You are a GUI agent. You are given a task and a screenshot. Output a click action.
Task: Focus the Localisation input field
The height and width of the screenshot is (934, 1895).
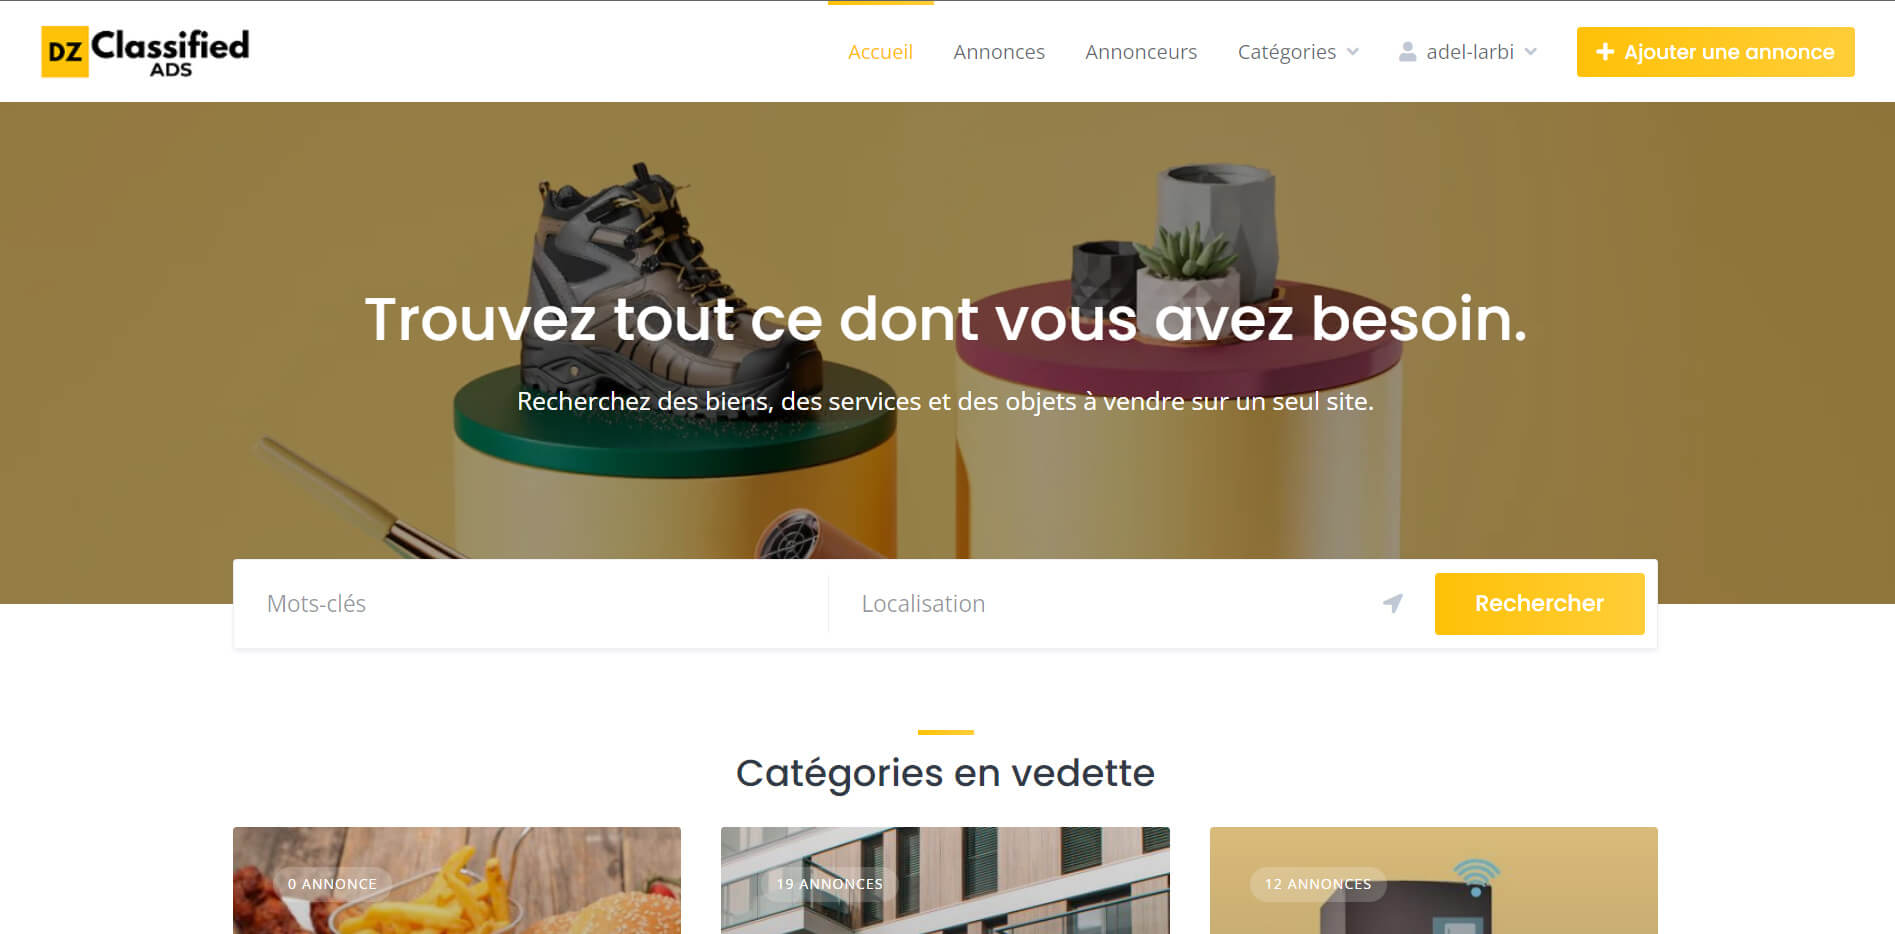point(1115,603)
